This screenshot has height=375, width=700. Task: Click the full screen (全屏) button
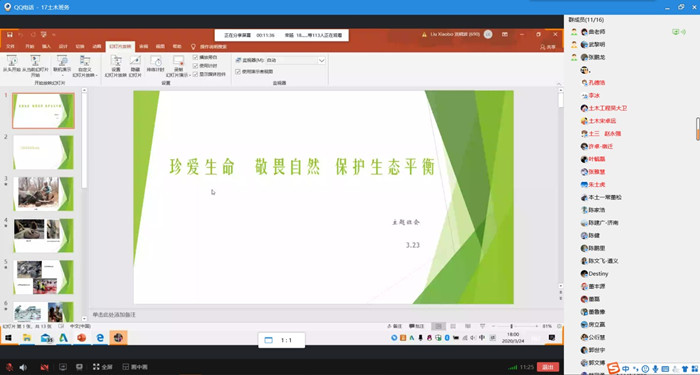click(102, 367)
